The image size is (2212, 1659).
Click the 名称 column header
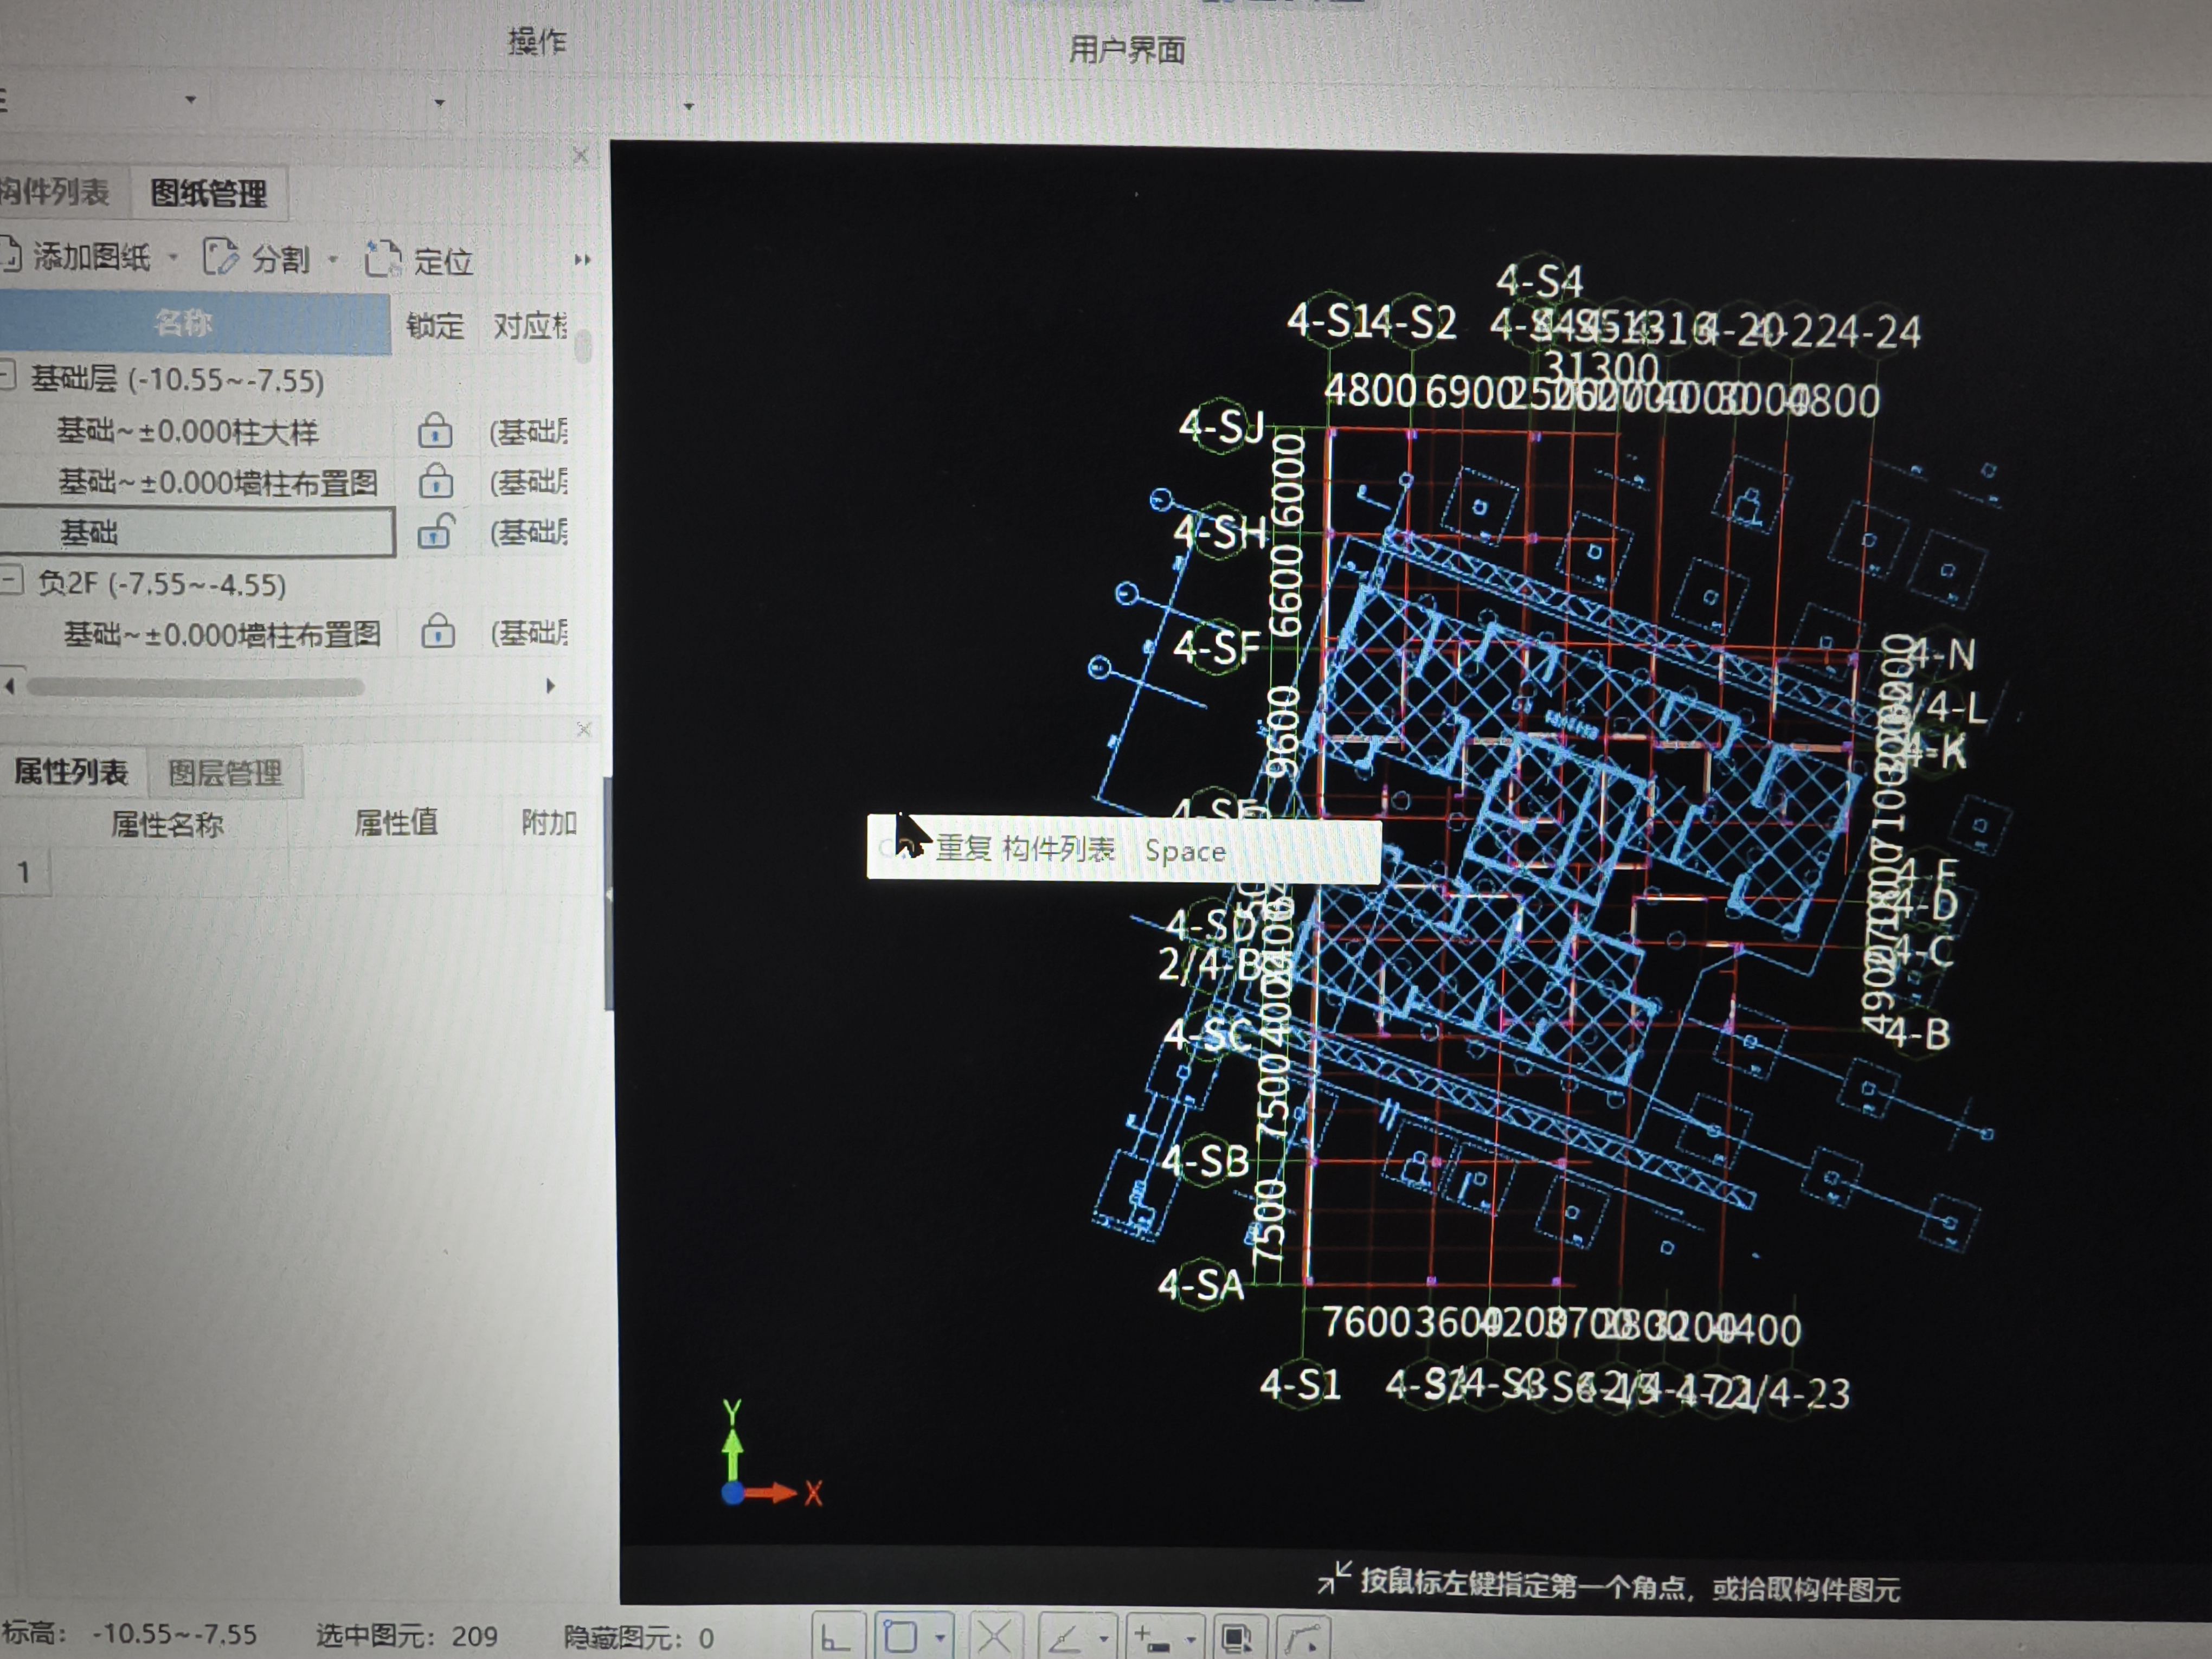(184, 323)
